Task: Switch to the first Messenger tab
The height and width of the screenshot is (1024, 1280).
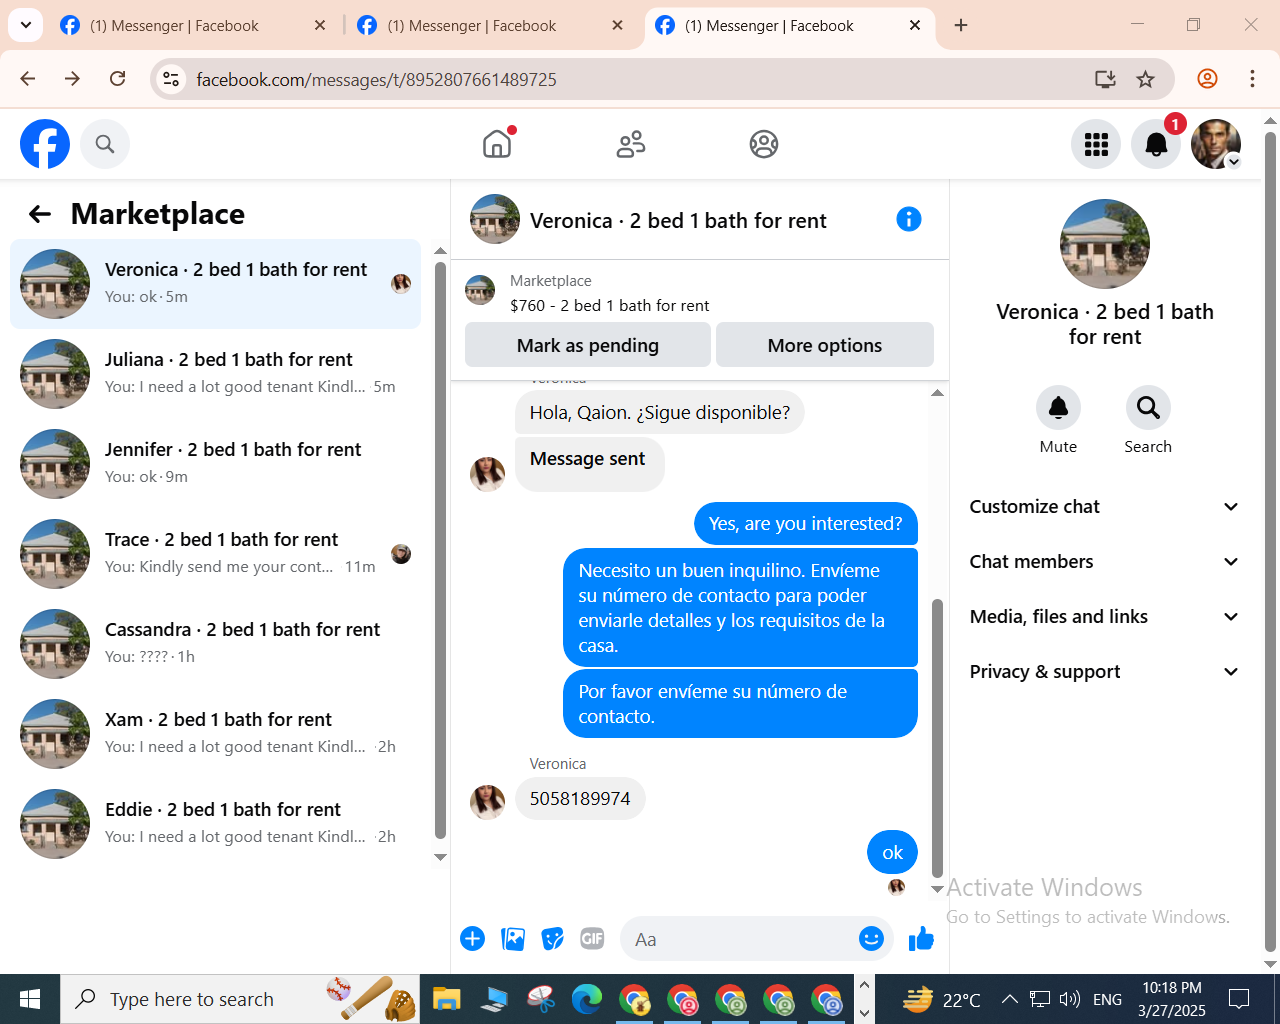Action: [193, 26]
